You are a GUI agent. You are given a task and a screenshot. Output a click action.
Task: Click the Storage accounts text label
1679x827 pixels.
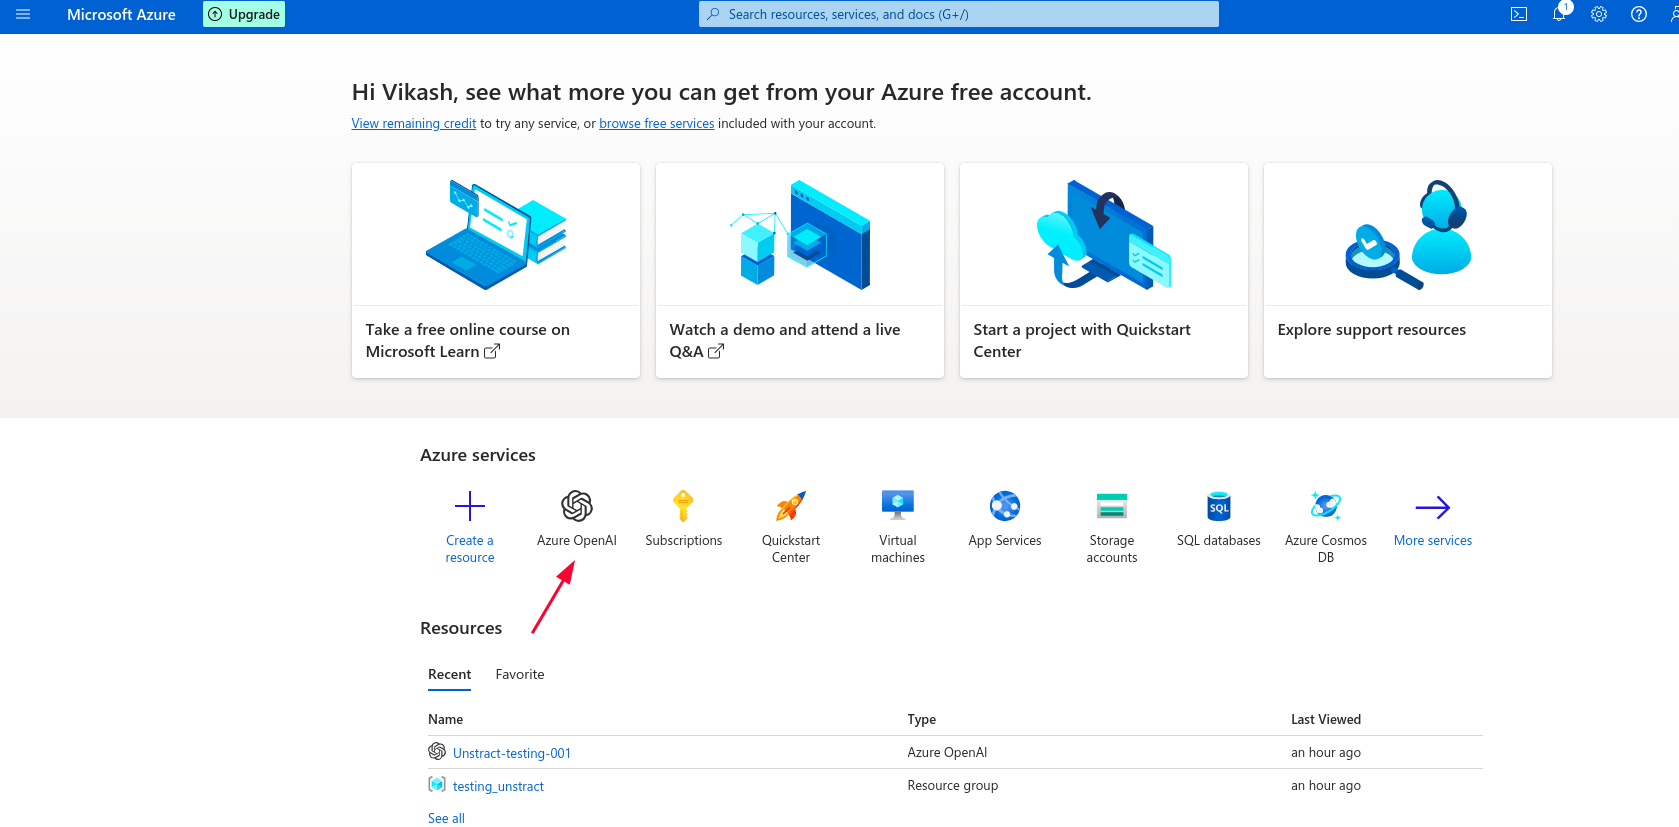tap(1112, 549)
